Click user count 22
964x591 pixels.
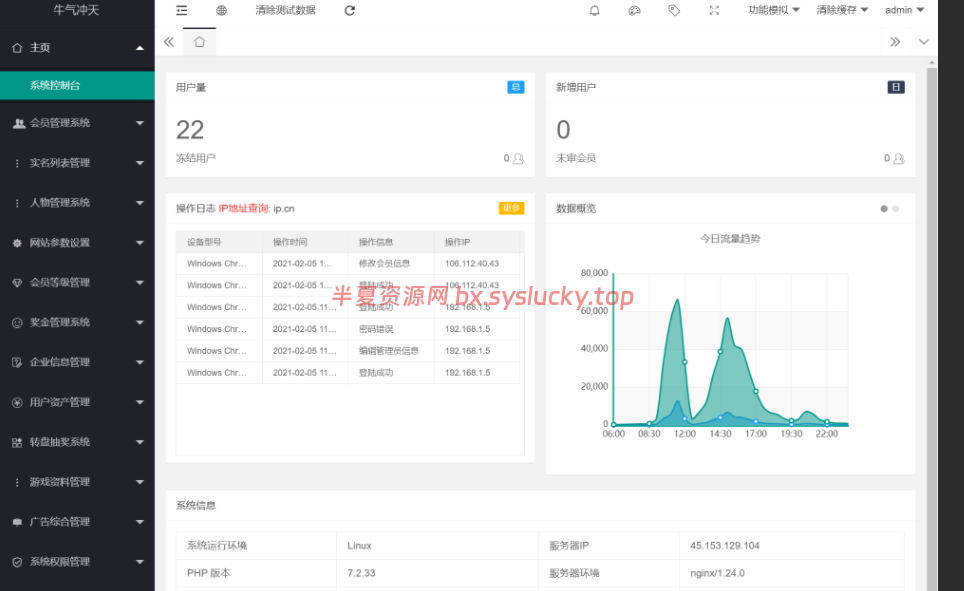pyautogui.click(x=190, y=130)
